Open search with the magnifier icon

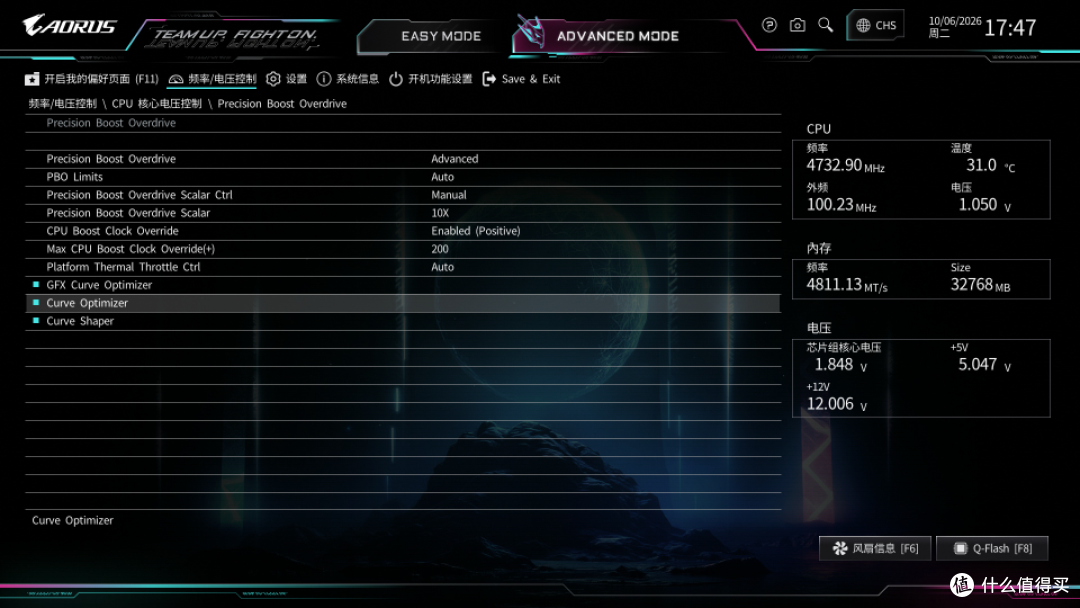pos(825,25)
